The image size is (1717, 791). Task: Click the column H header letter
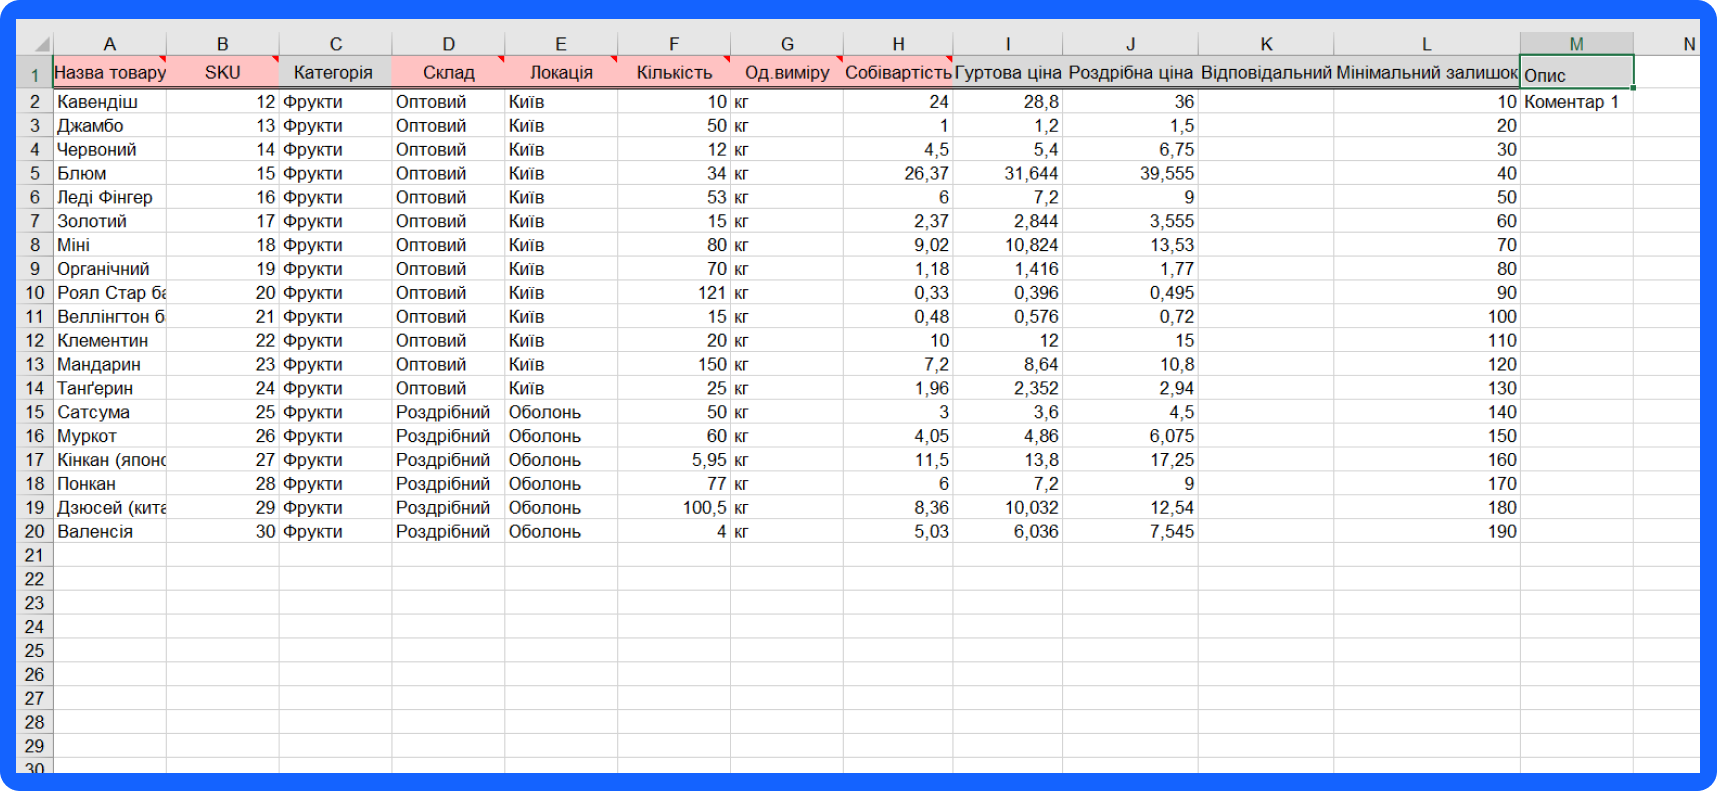[898, 44]
